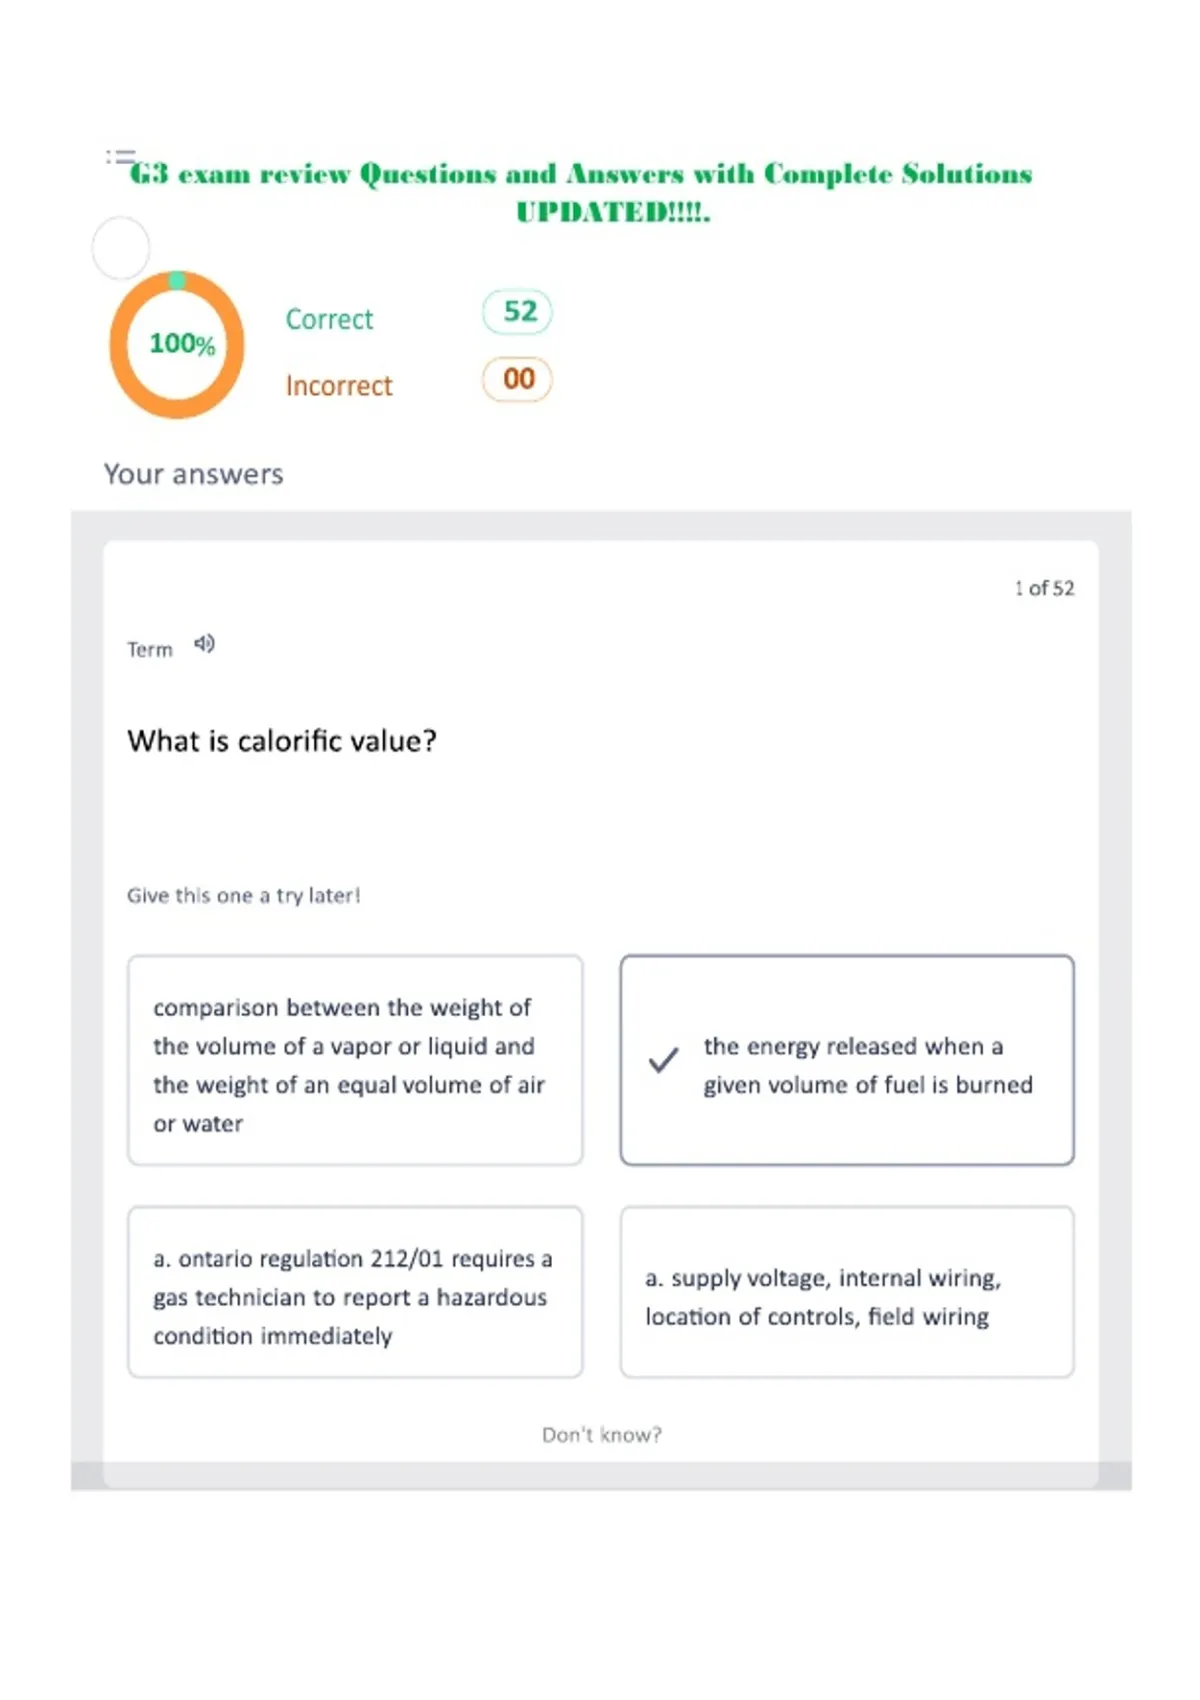Click the checkmark icon in the correct answer
The height and width of the screenshot is (1700, 1200).
663,1060
